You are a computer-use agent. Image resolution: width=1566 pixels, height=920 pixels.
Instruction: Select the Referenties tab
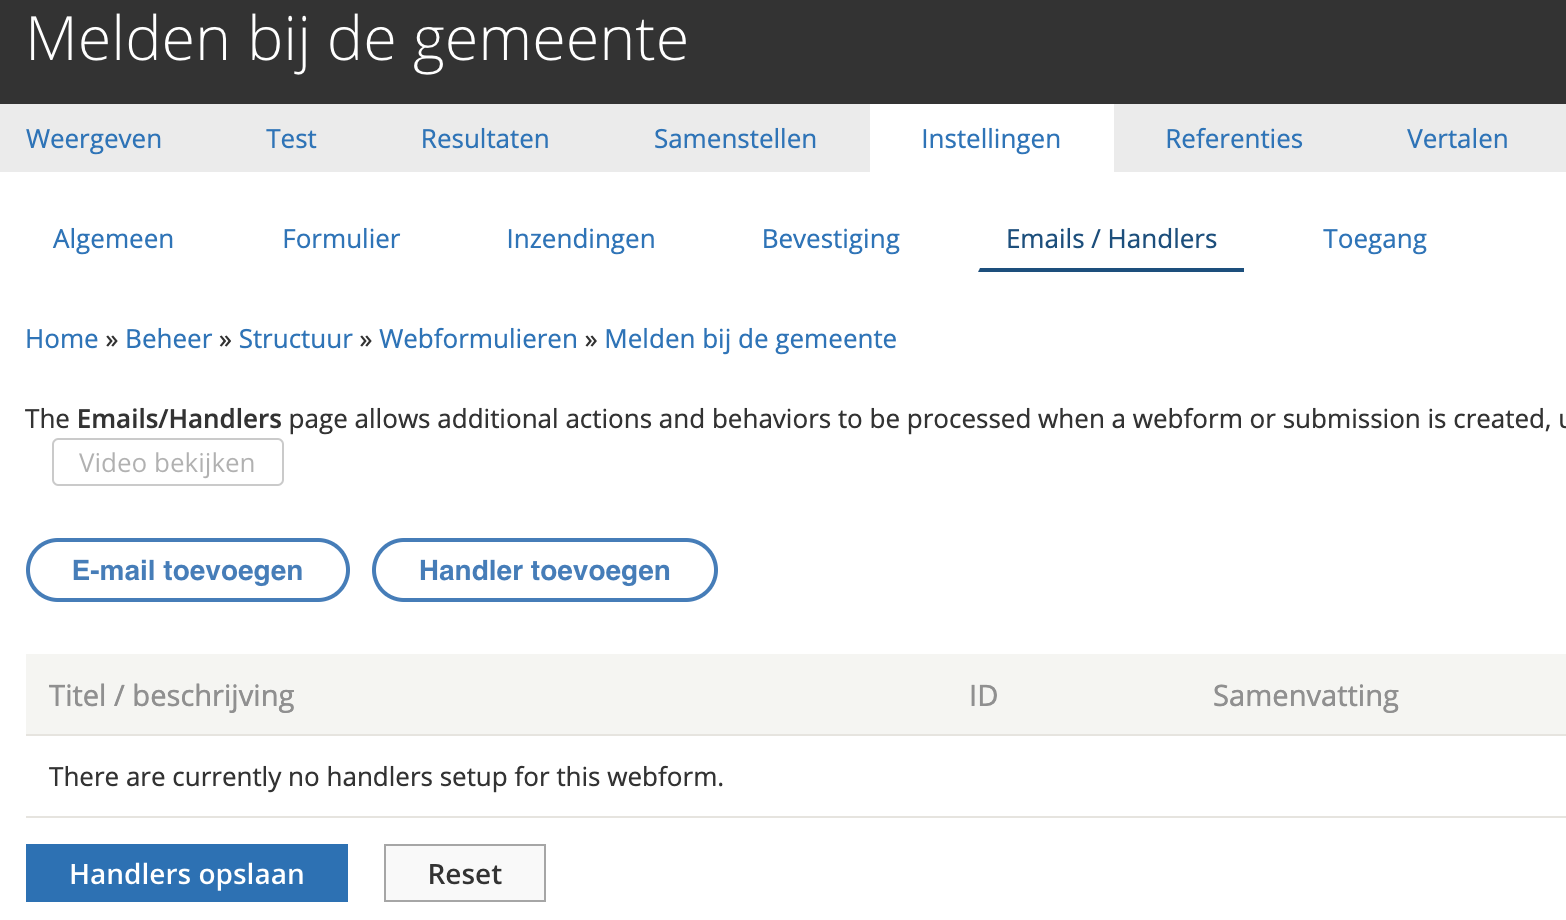coord(1234,139)
